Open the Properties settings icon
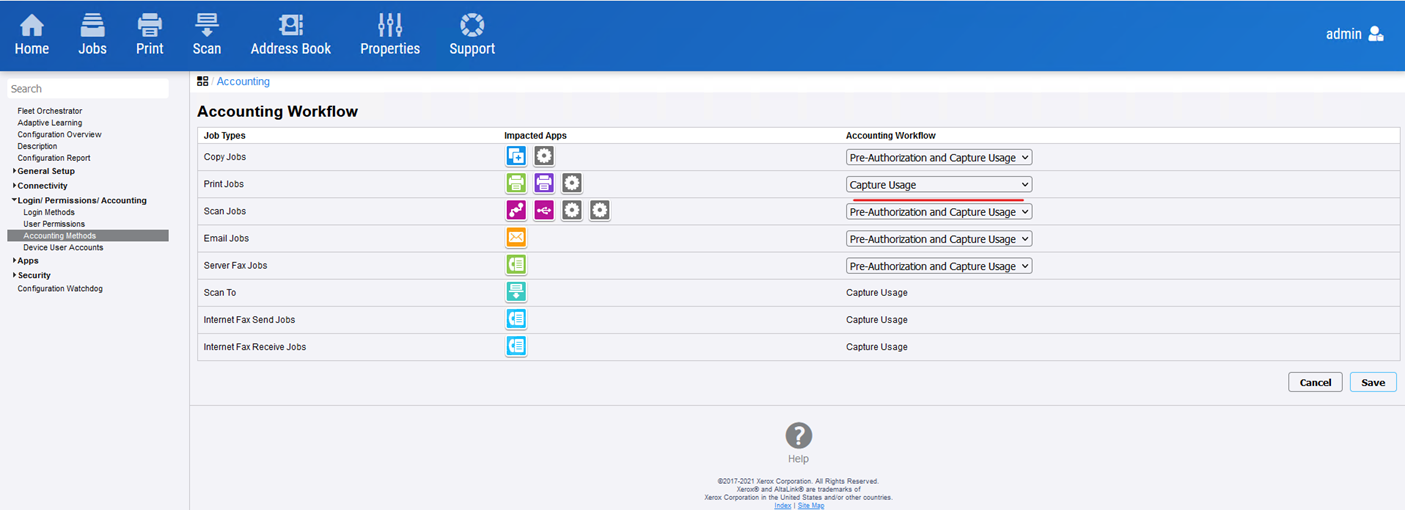This screenshot has width=1405, height=510. pos(390,26)
